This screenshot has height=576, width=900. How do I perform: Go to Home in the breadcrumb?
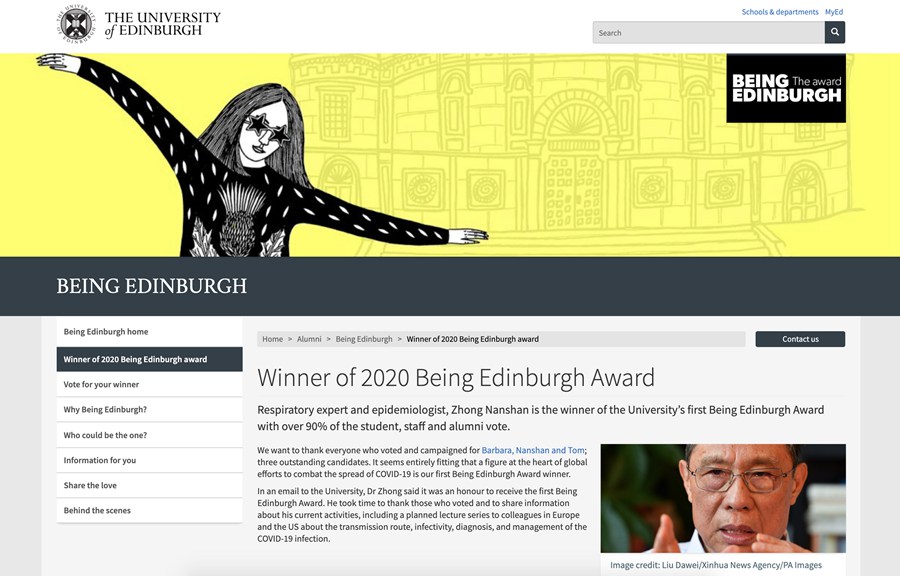(x=273, y=339)
